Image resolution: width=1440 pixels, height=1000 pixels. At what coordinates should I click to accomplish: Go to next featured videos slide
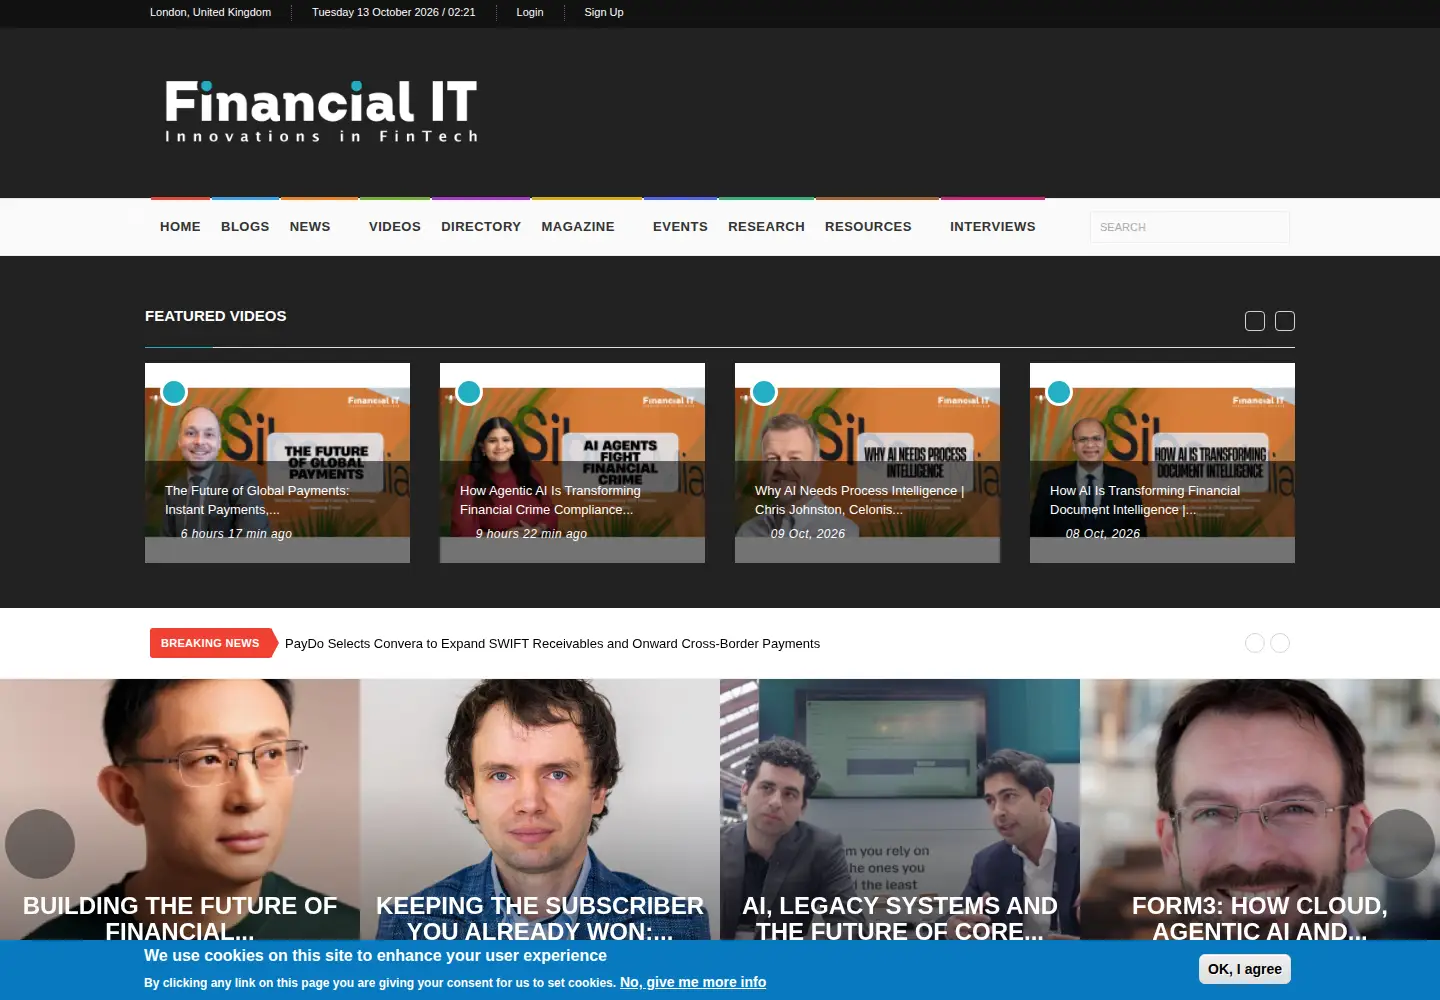(1285, 321)
